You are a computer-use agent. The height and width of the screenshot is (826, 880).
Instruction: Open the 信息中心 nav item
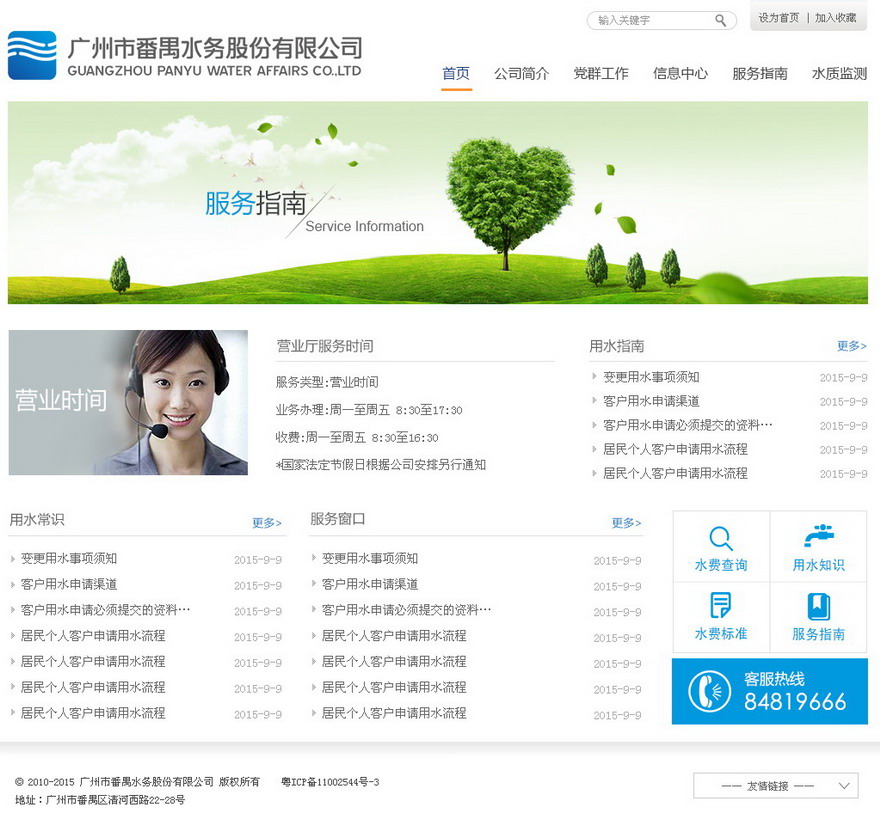680,74
